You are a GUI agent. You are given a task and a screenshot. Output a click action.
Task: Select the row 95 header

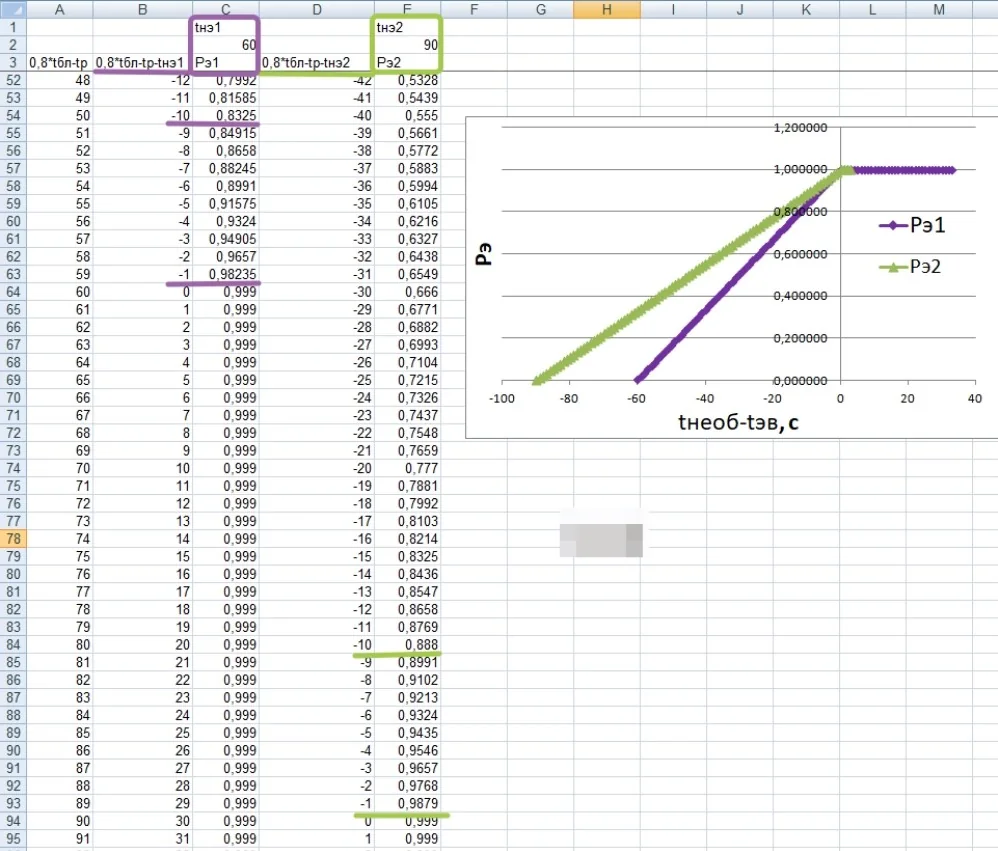click(13, 839)
